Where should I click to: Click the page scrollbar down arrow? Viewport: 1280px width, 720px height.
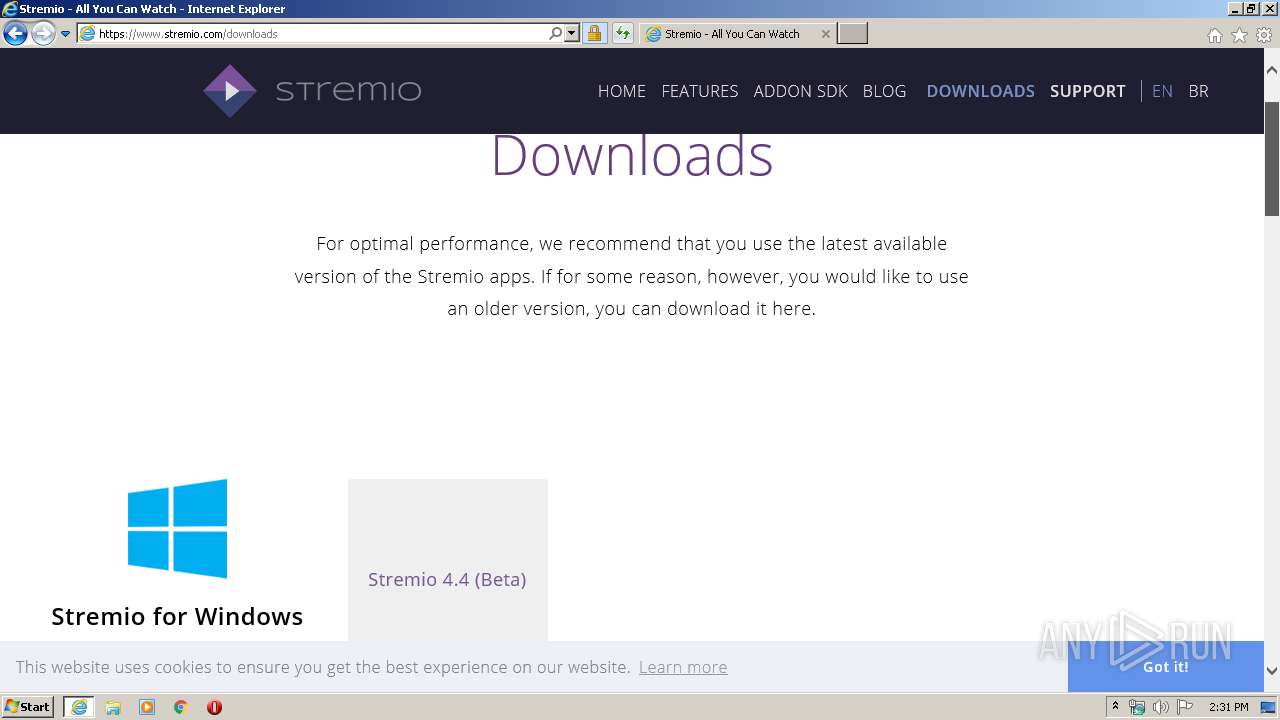(x=1272, y=671)
